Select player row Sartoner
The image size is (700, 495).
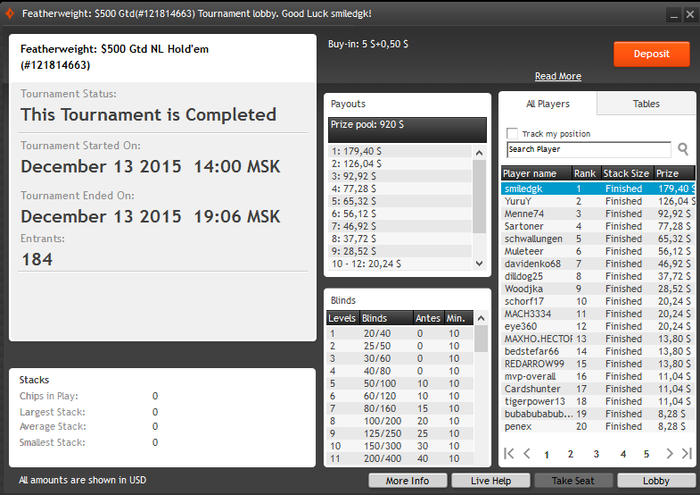tap(598, 226)
